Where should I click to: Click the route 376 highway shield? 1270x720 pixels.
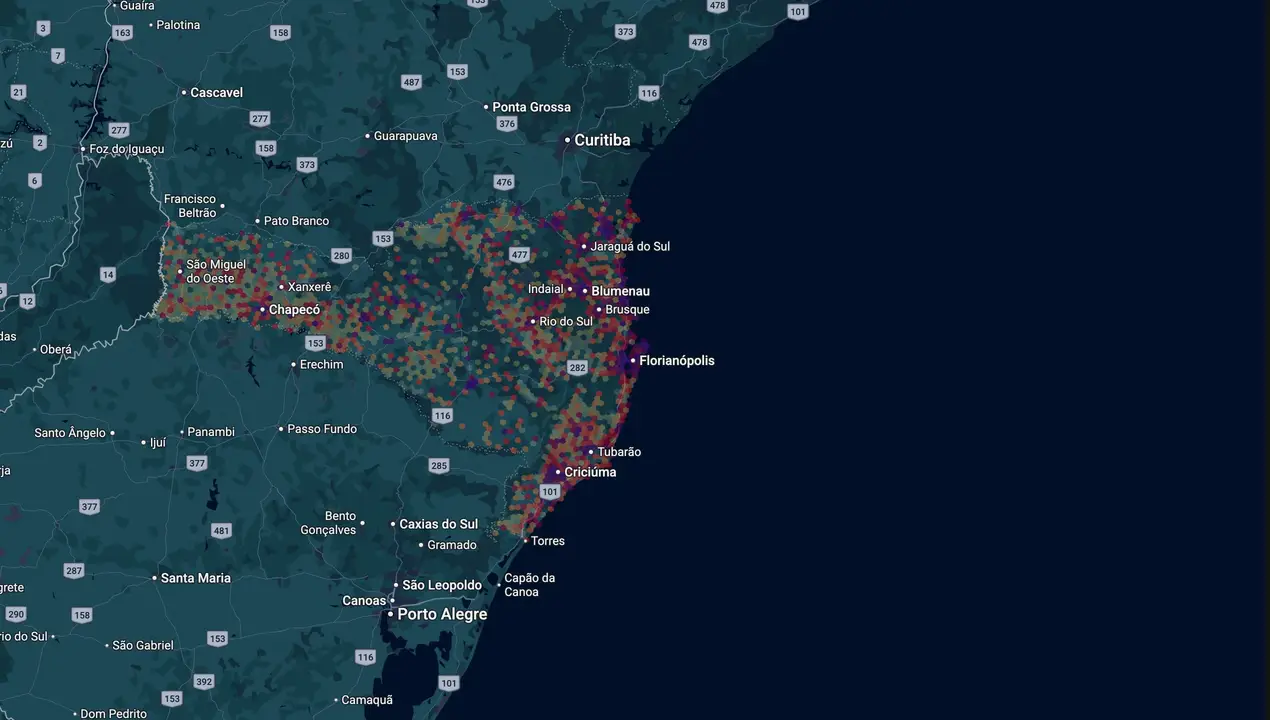click(x=507, y=124)
